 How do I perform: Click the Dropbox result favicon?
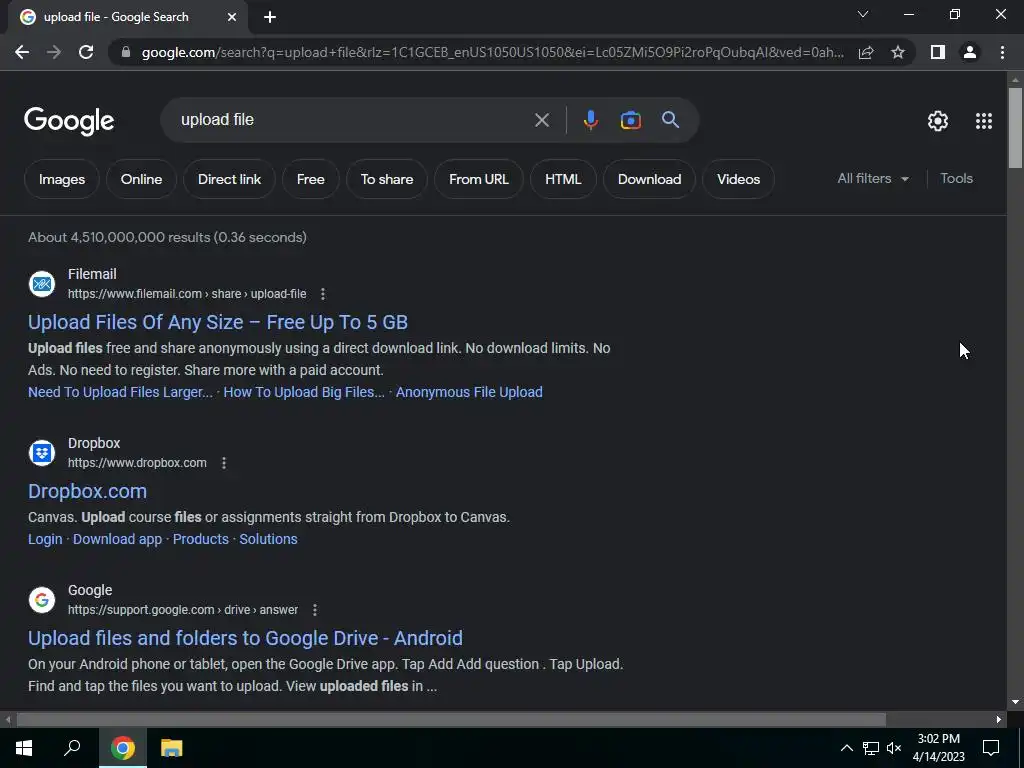(42, 453)
